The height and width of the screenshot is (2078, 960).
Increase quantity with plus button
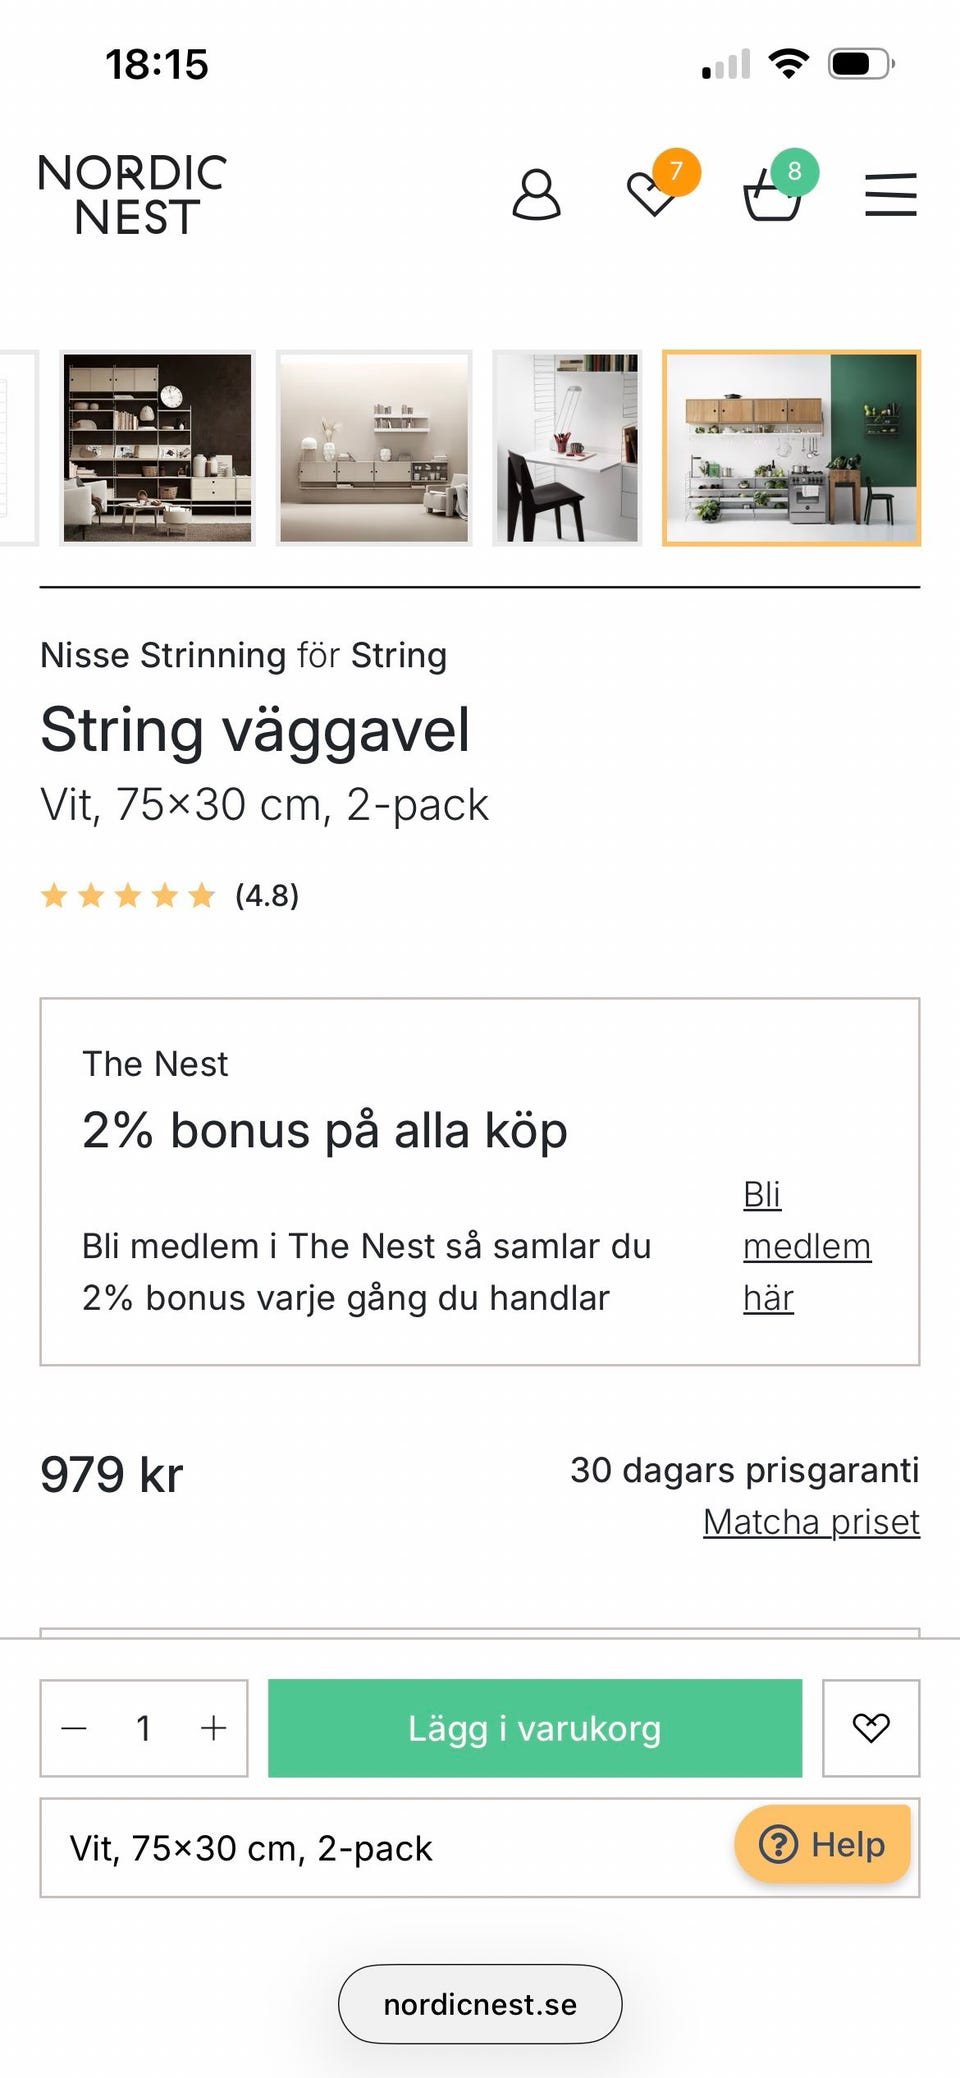tap(213, 1728)
